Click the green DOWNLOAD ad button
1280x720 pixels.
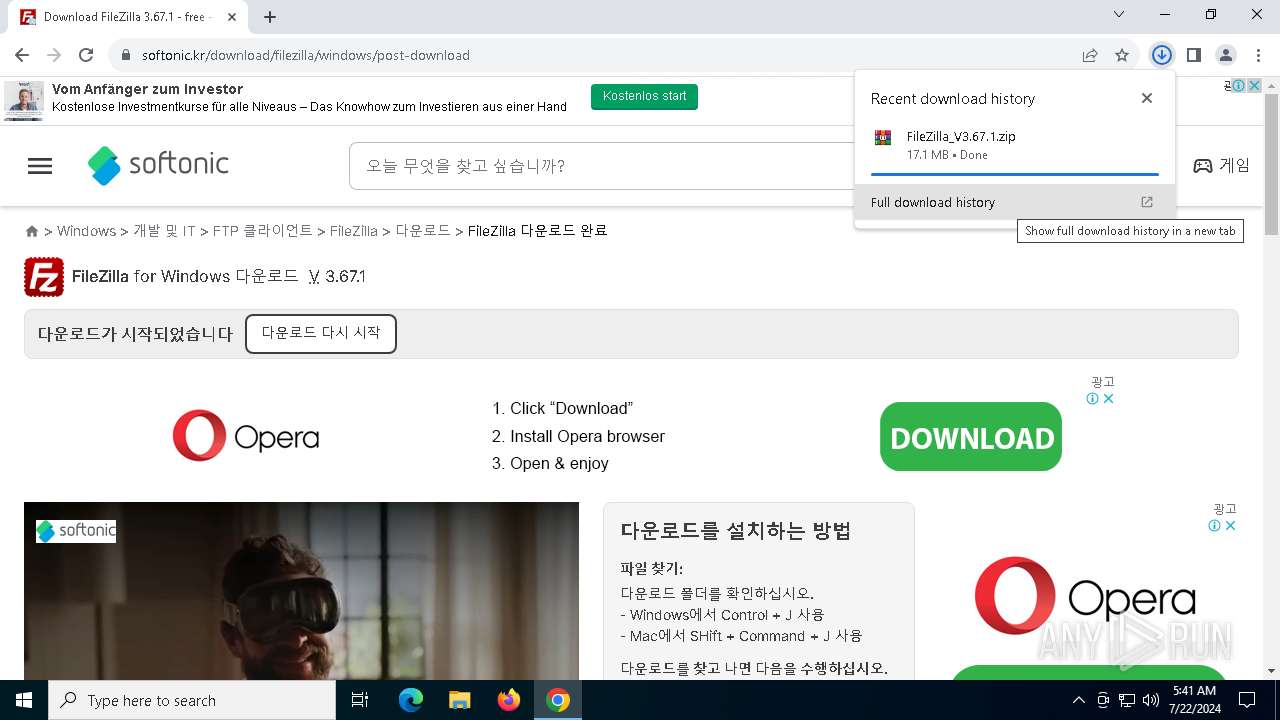click(971, 437)
